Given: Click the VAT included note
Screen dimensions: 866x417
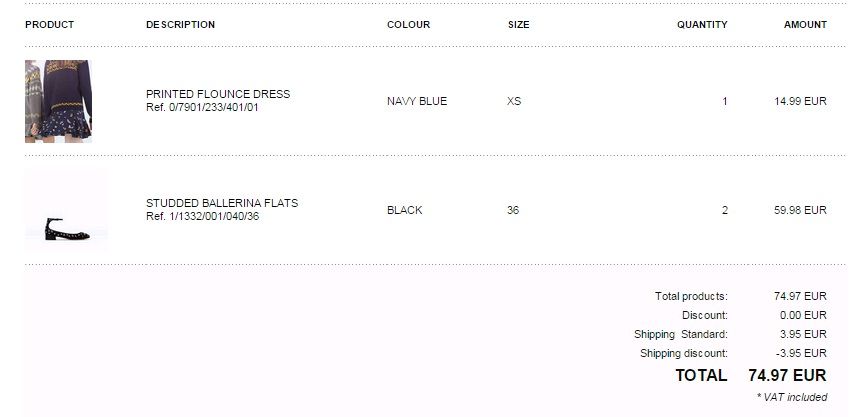Looking at the screenshot, I should pyautogui.click(x=792, y=397).
